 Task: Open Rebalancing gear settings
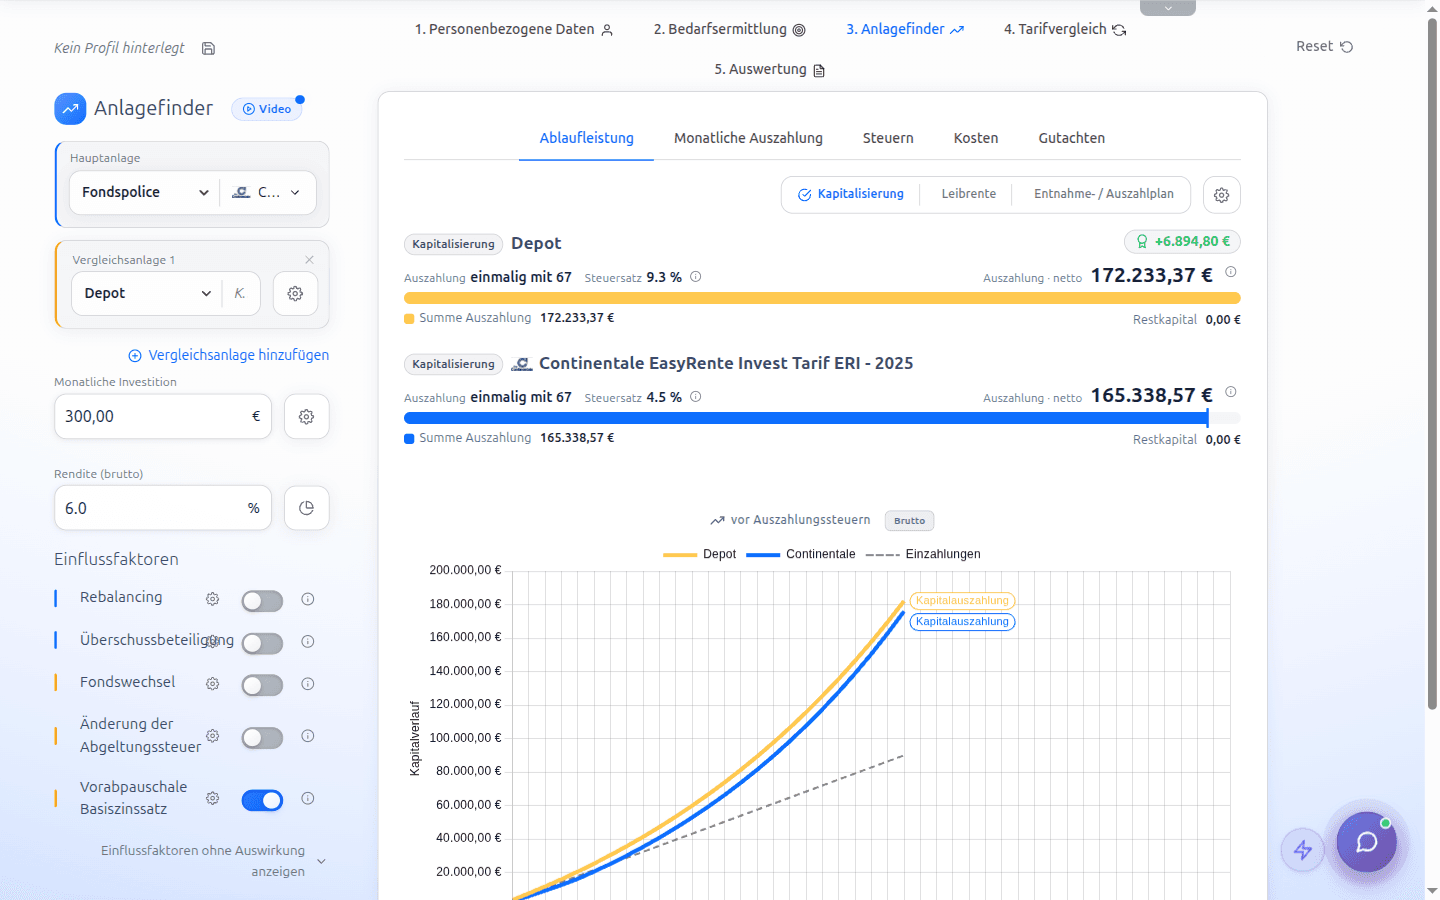pyautogui.click(x=212, y=599)
